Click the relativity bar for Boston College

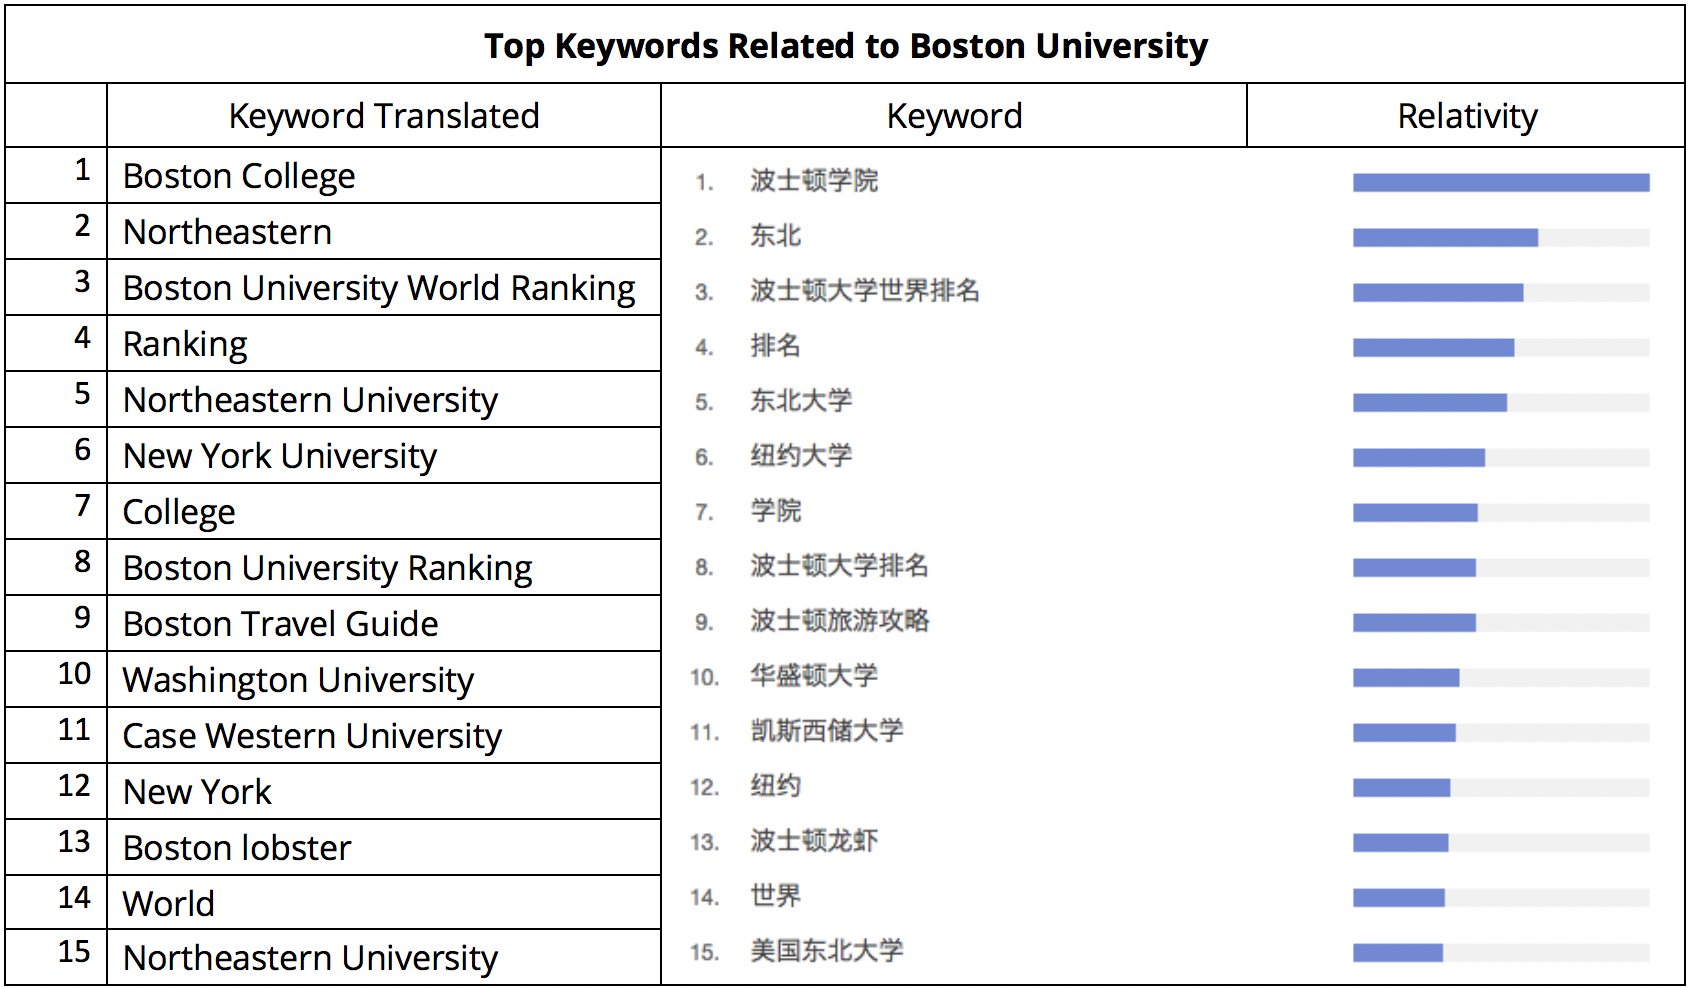1501,182
